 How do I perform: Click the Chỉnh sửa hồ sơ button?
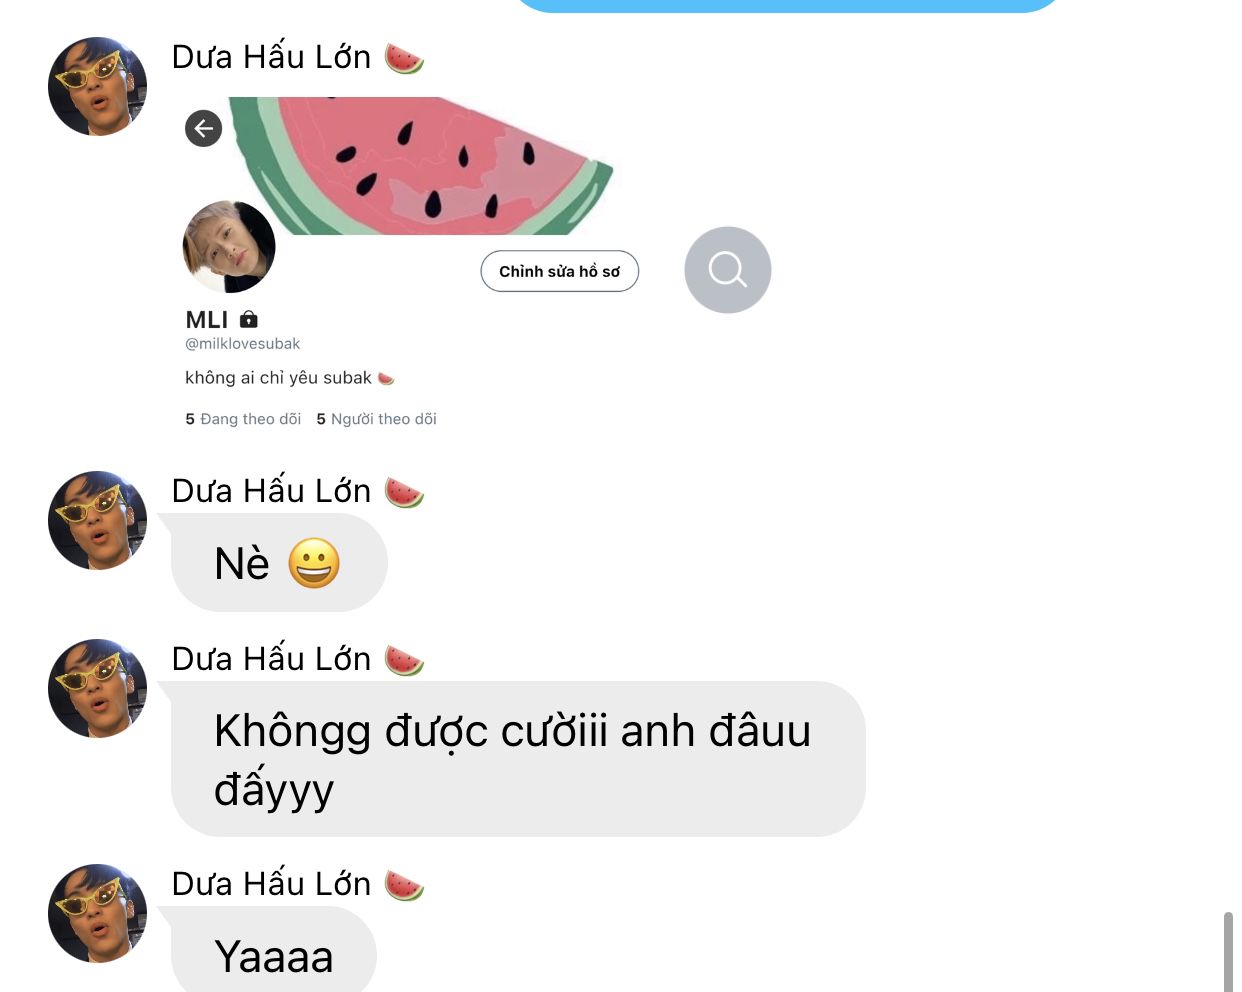pos(560,271)
